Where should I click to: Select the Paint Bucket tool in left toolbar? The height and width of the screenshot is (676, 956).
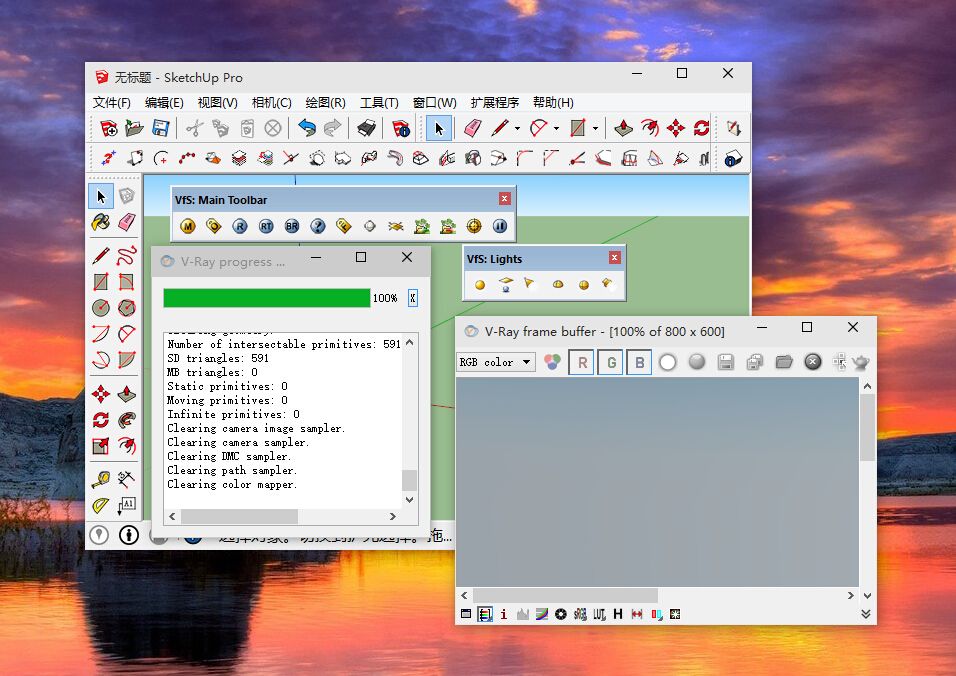pyautogui.click(x=101, y=222)
